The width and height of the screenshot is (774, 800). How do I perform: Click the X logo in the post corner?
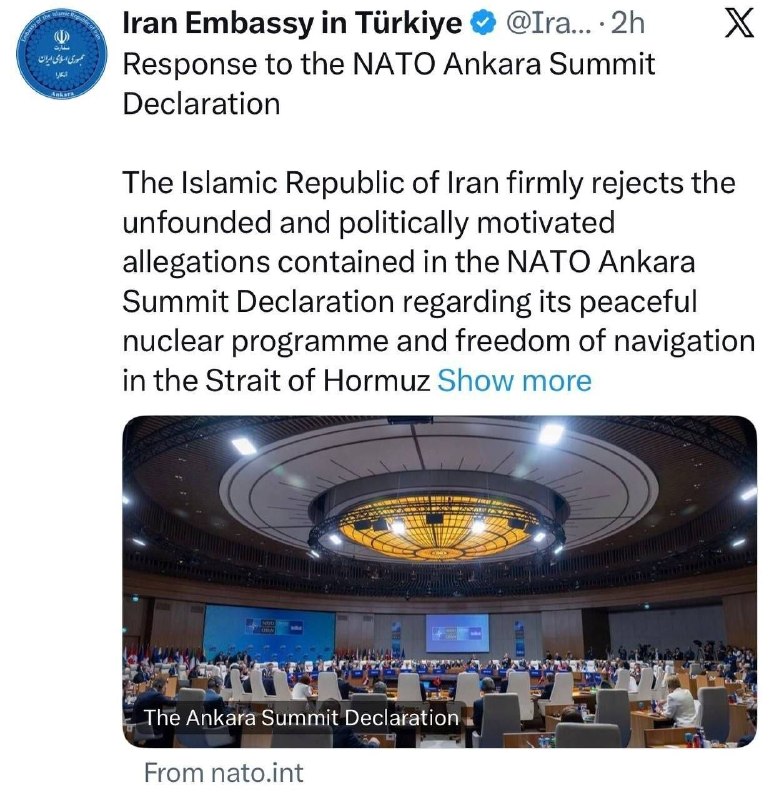tap(739, 23)
